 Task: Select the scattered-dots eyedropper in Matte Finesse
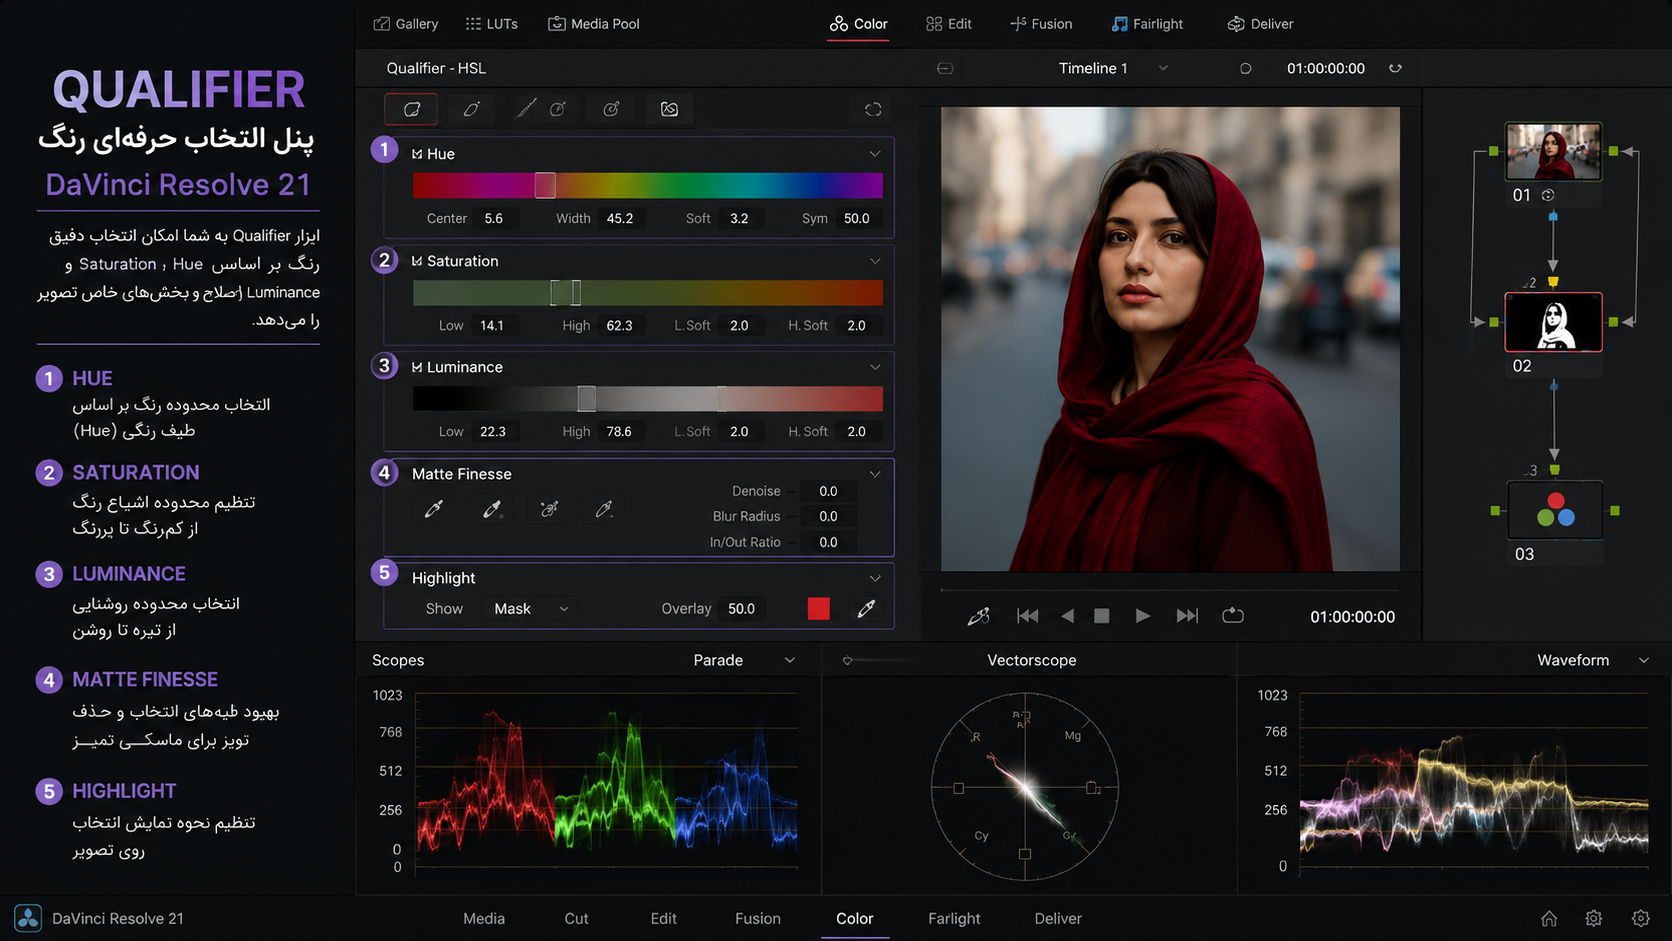(549, 509)
